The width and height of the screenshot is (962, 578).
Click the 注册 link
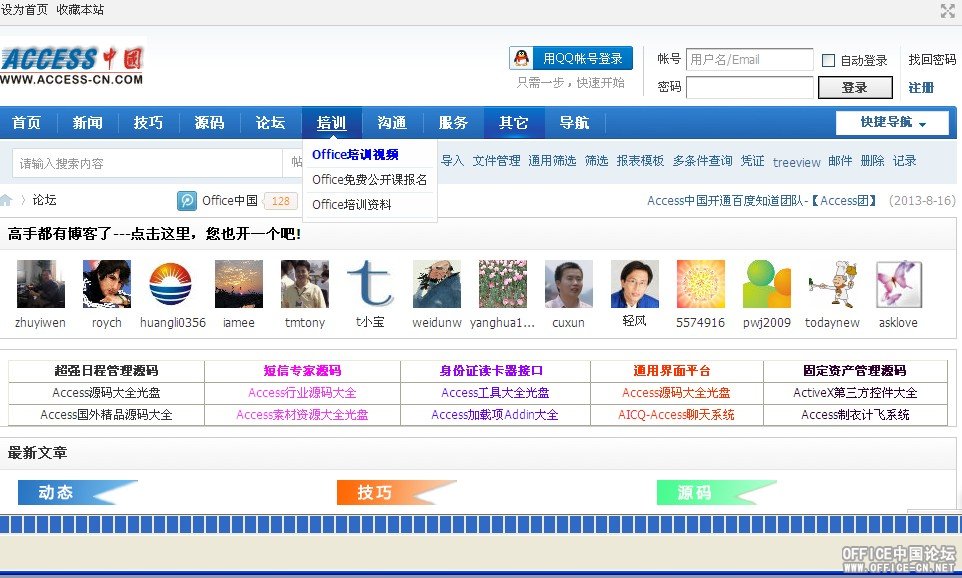click(921, 88)
